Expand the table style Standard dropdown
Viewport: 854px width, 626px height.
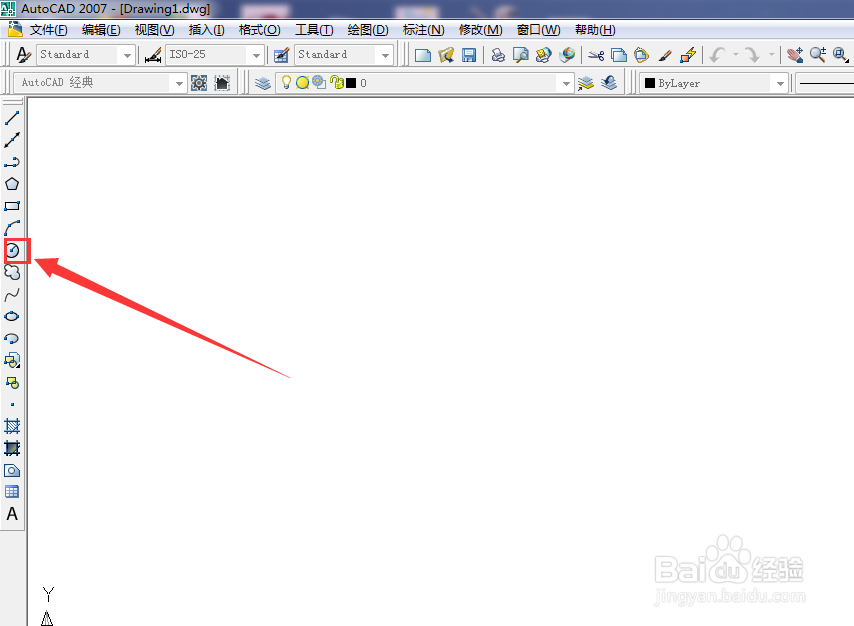pos(385,55)
